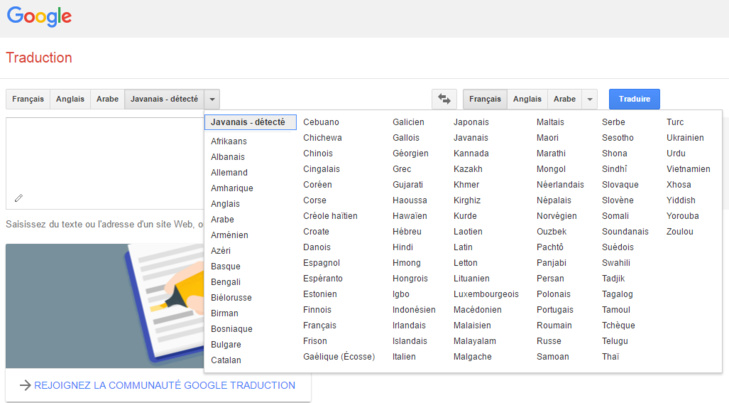Select Maltais language
Image resolution: width=729 pixels, height=403 pixels.
[550, 122]
